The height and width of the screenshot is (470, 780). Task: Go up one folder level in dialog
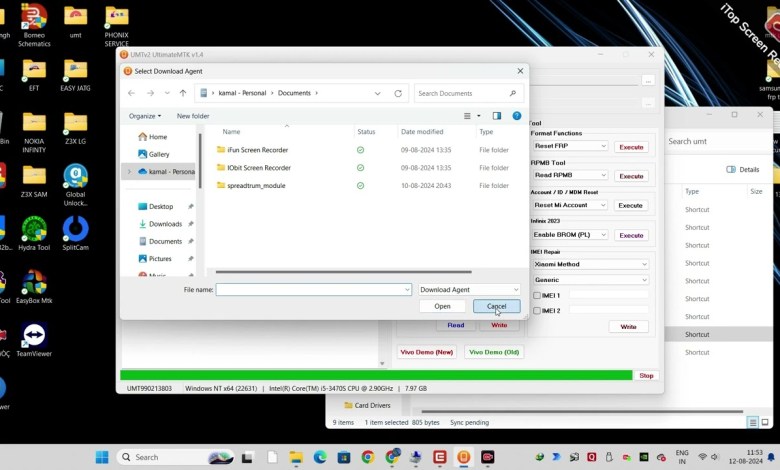pos(183,93)
